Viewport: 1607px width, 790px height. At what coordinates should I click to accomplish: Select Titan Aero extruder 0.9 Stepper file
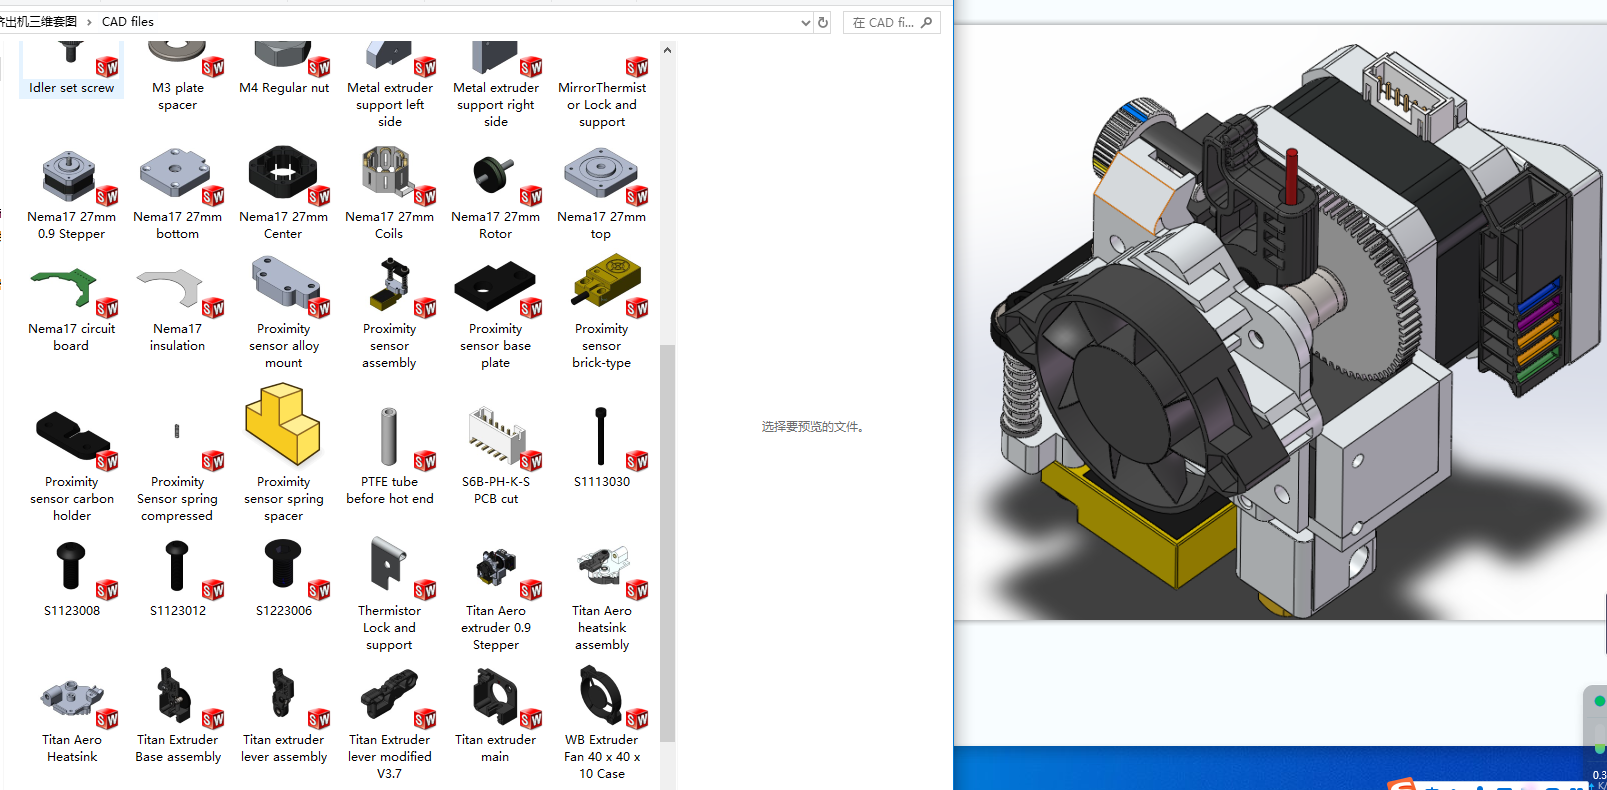click(496, 596)
